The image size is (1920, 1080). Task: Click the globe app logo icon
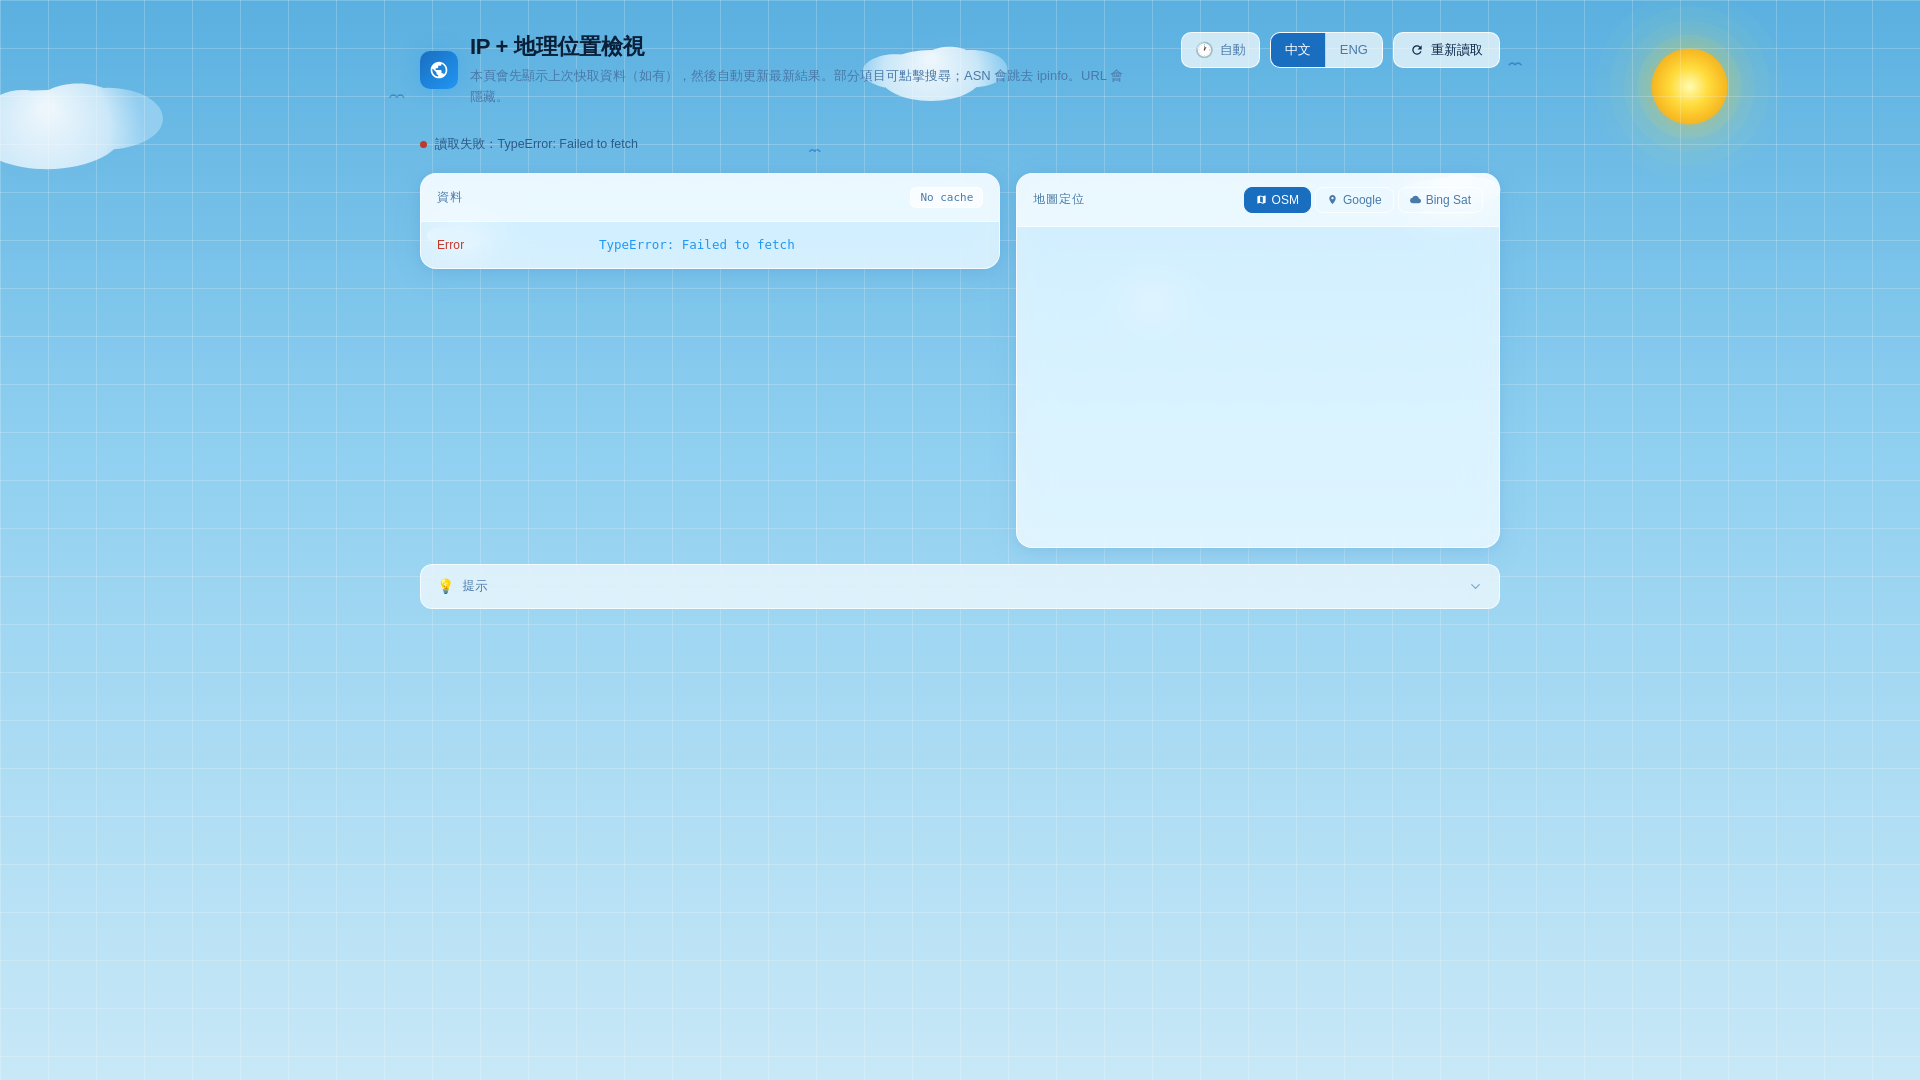click(439, 70)
